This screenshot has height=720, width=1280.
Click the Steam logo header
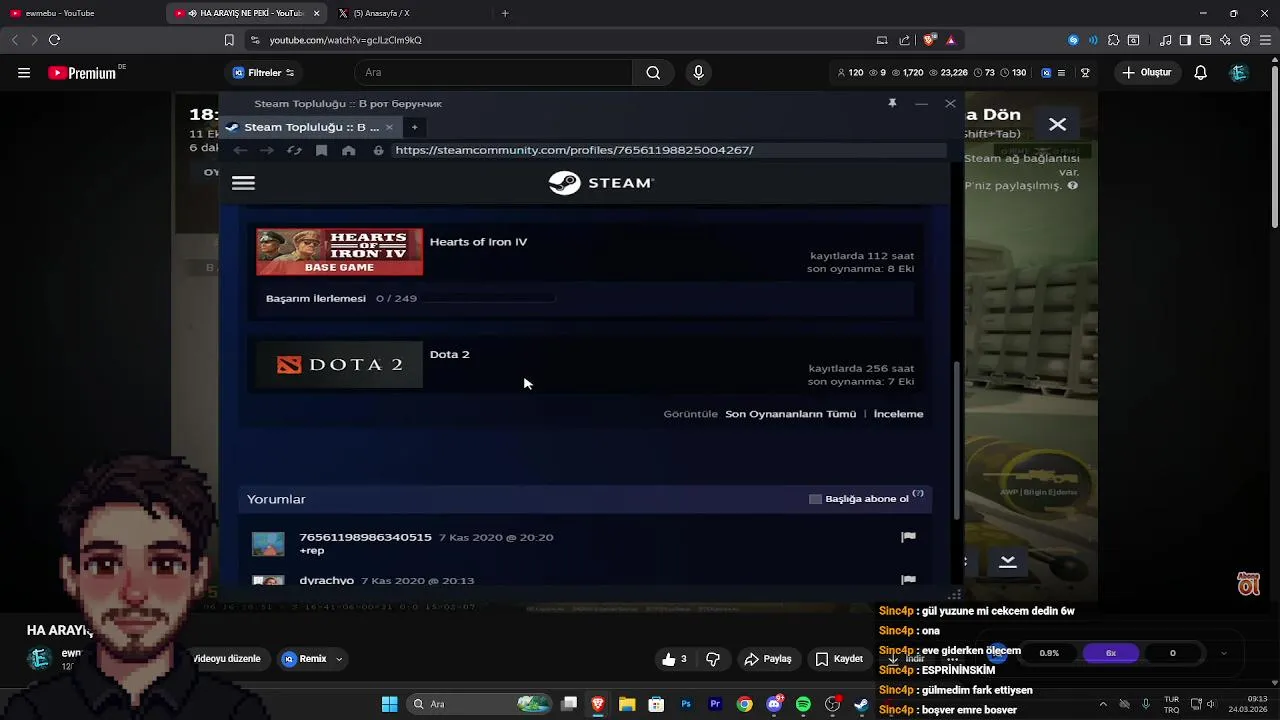(x=601, y=183)
